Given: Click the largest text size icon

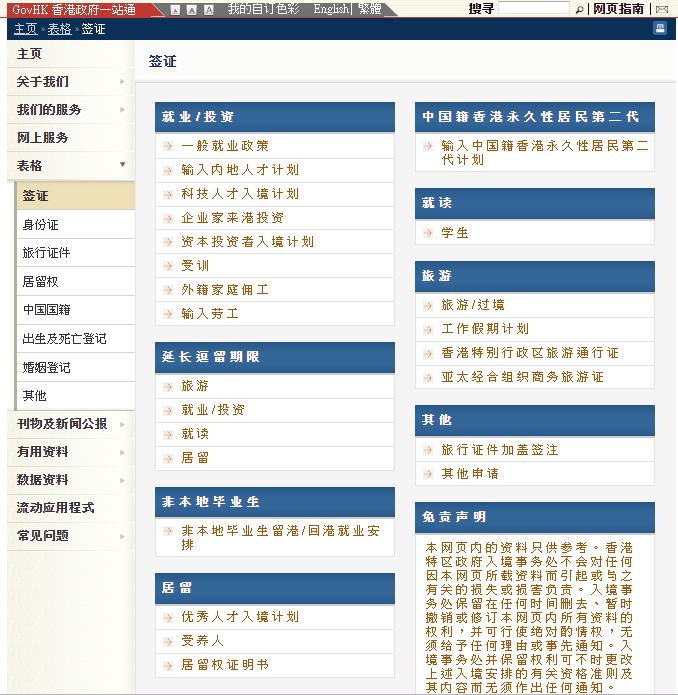Looking at the screenshot, I should coord(209,10).
